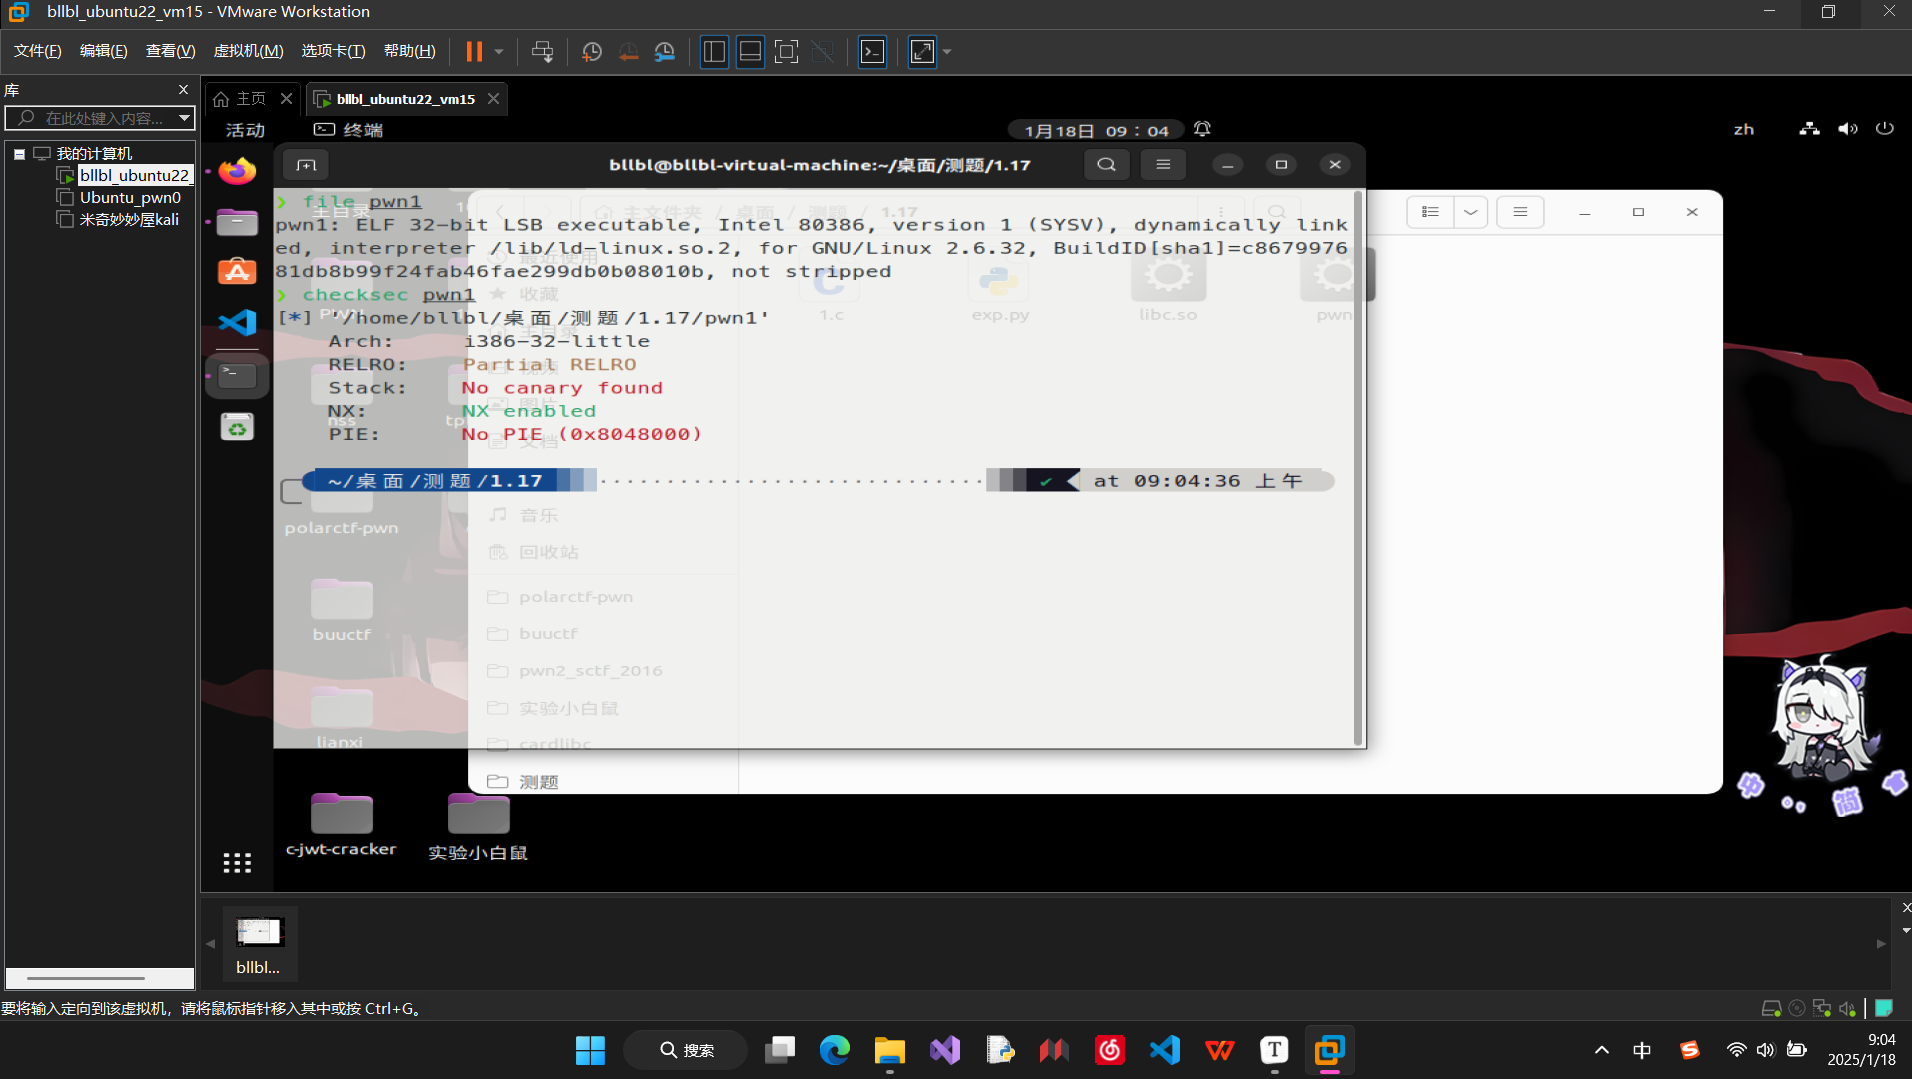
Task: Open Files view options dropdown
Action: tap(1470, 212)
